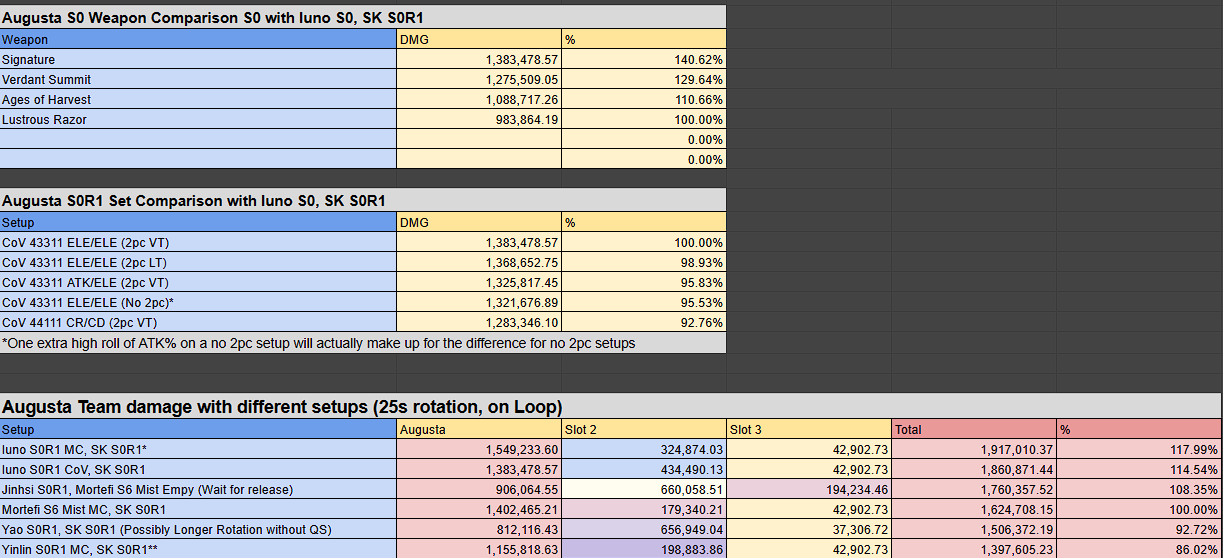
Task: Click the damage value 1,325,817.45
Action: tap(479, 283)
